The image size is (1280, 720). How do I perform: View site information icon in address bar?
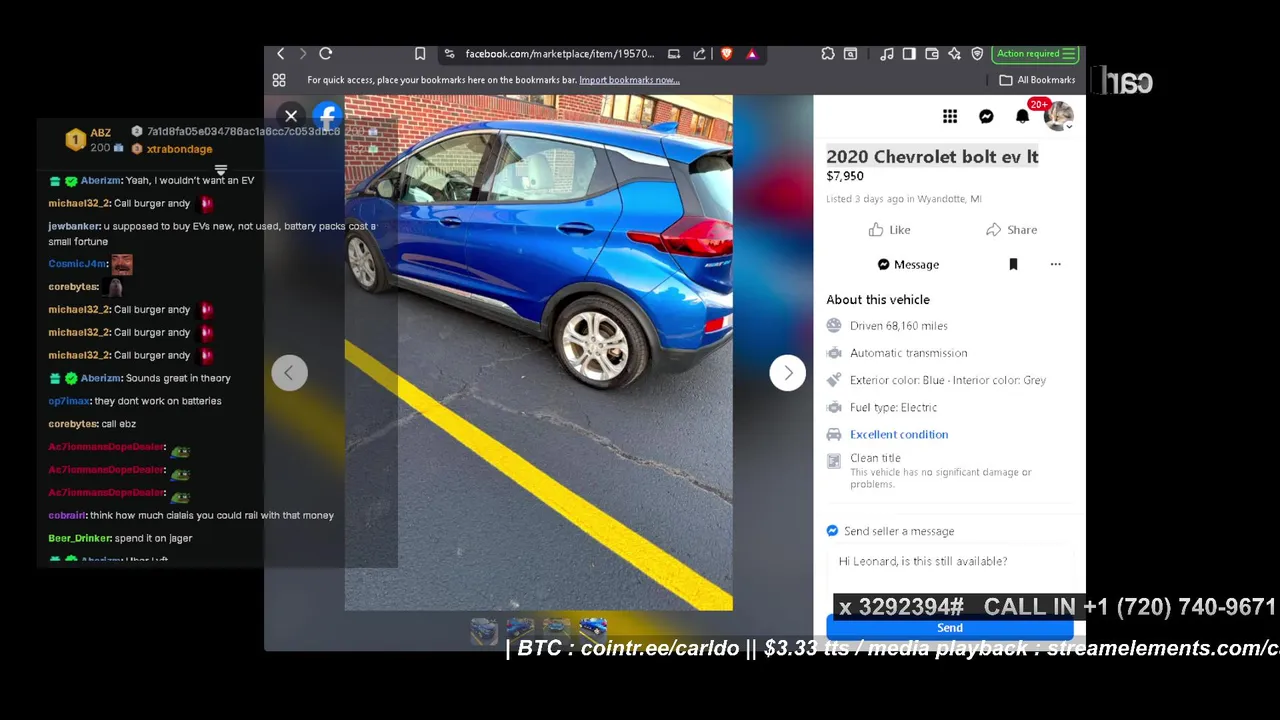[x=450, y=54]
